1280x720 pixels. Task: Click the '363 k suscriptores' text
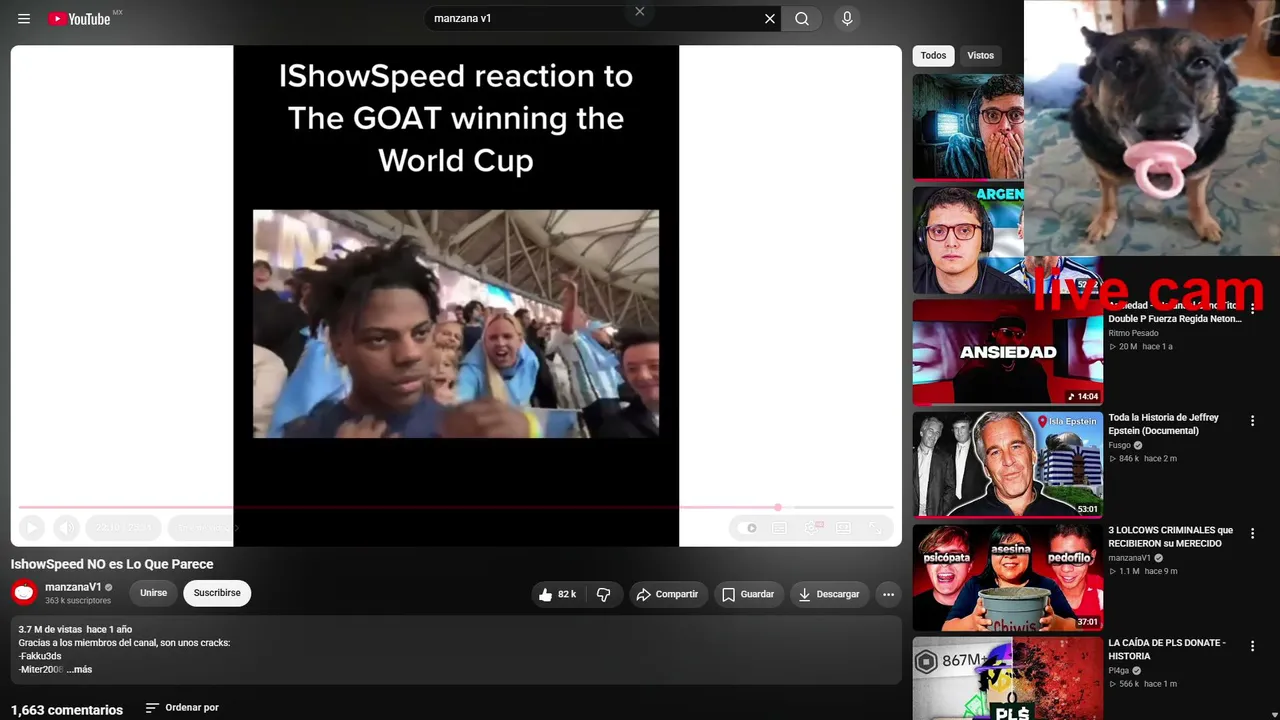coord(78,601)
